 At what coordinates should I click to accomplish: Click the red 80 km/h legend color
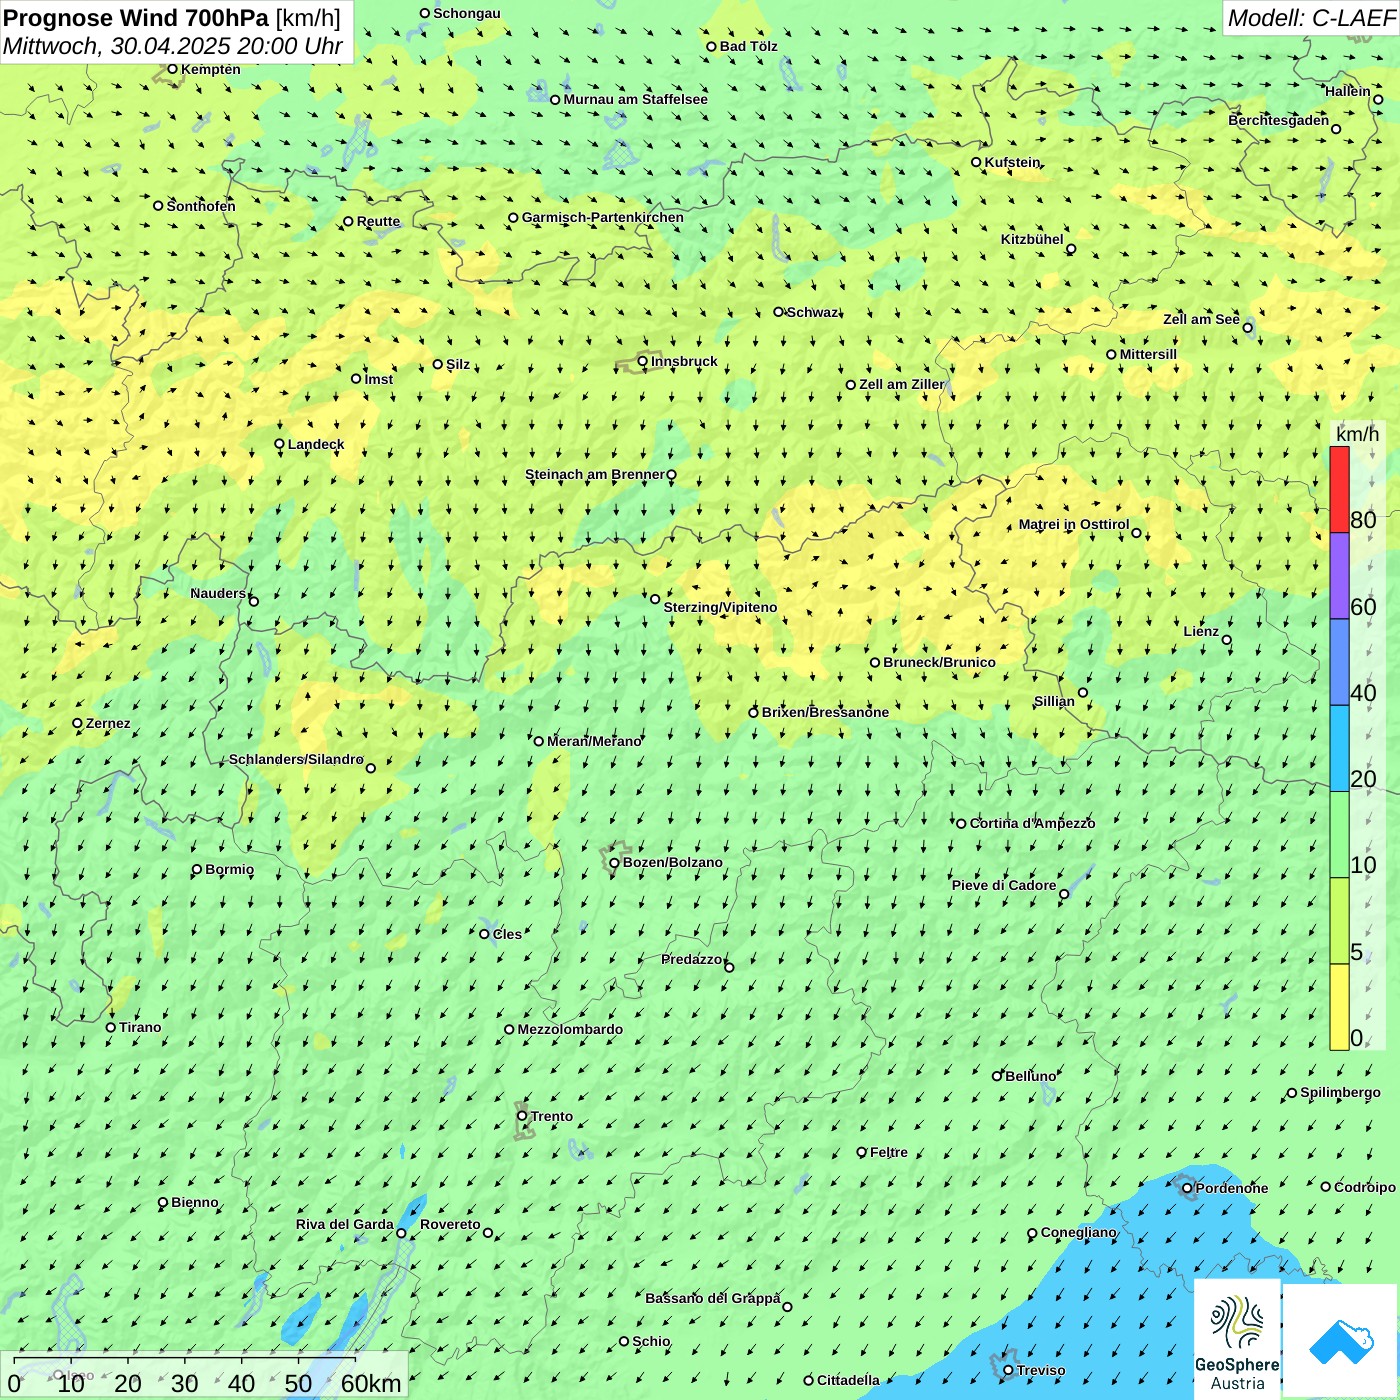tap(1339, 489)
